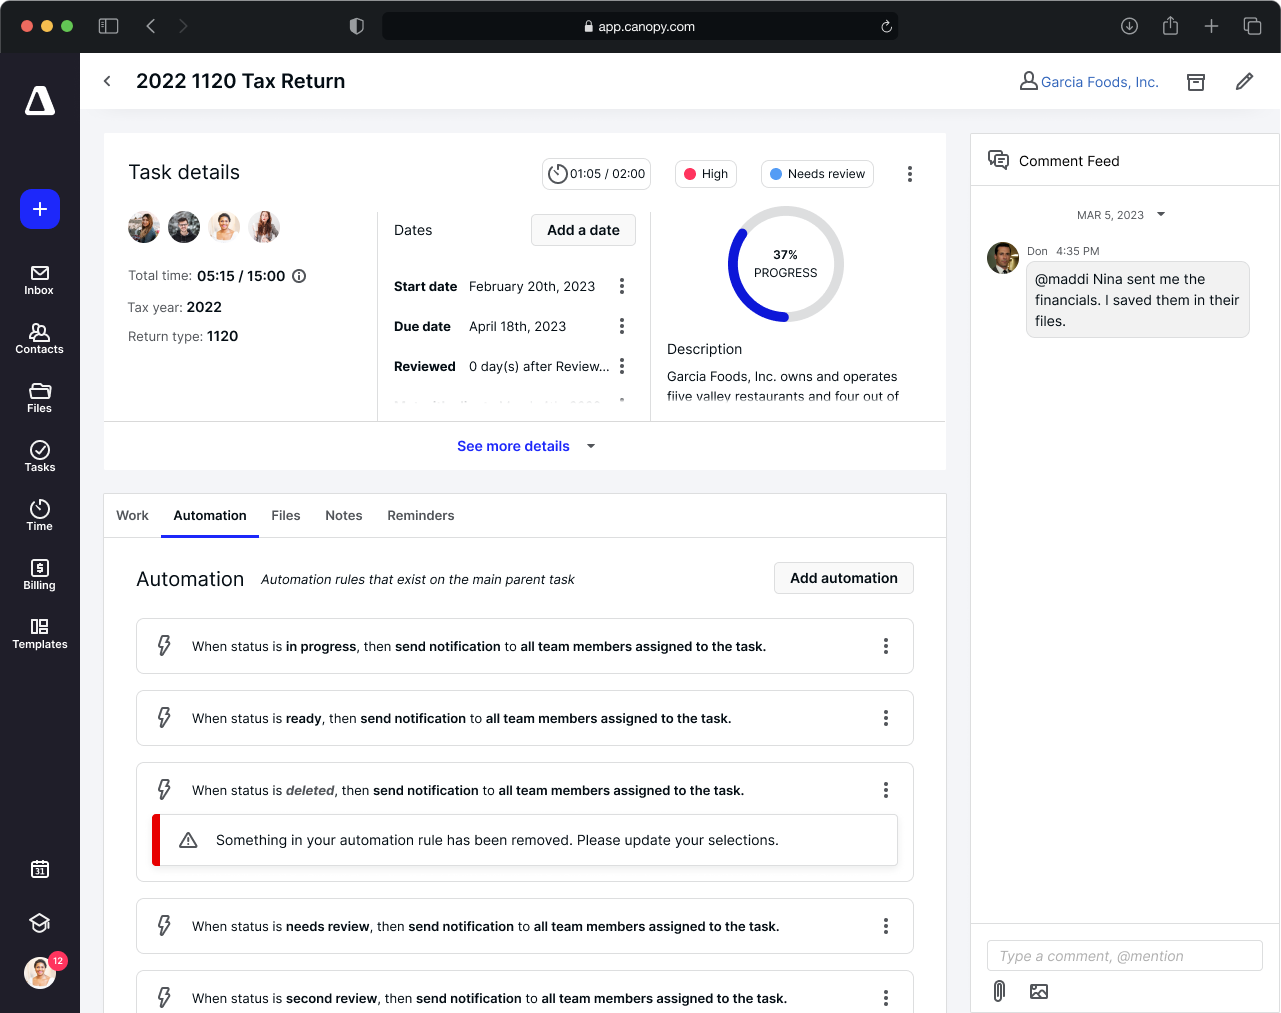Image resolution: width=1281 pixels, height=1013 pixels.
Task: Open the Inbox from the sidebar
Action: 39,278
